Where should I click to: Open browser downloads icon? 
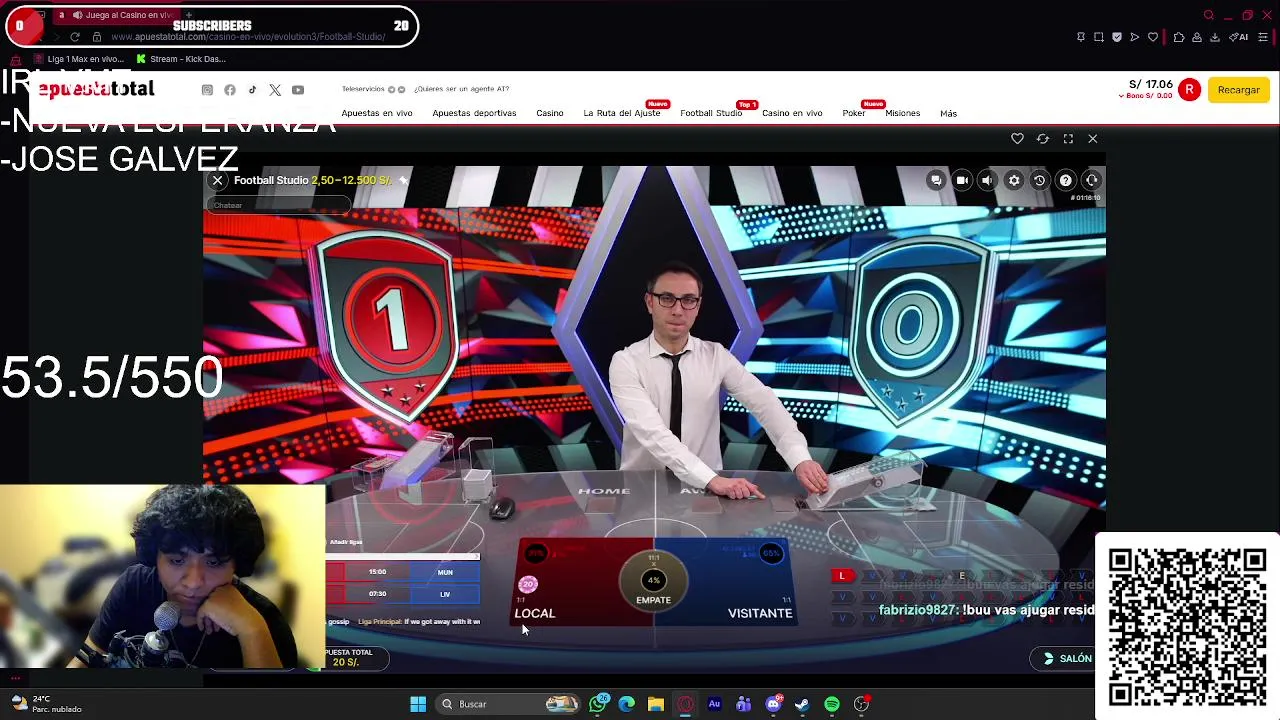click(x=1215, y=37)
